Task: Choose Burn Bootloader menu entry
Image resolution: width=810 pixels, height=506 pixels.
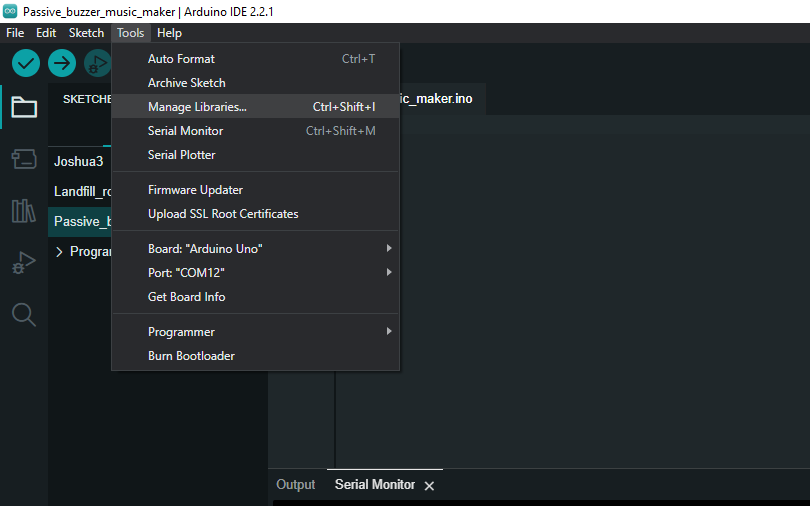Action: [x=255, y=356]
